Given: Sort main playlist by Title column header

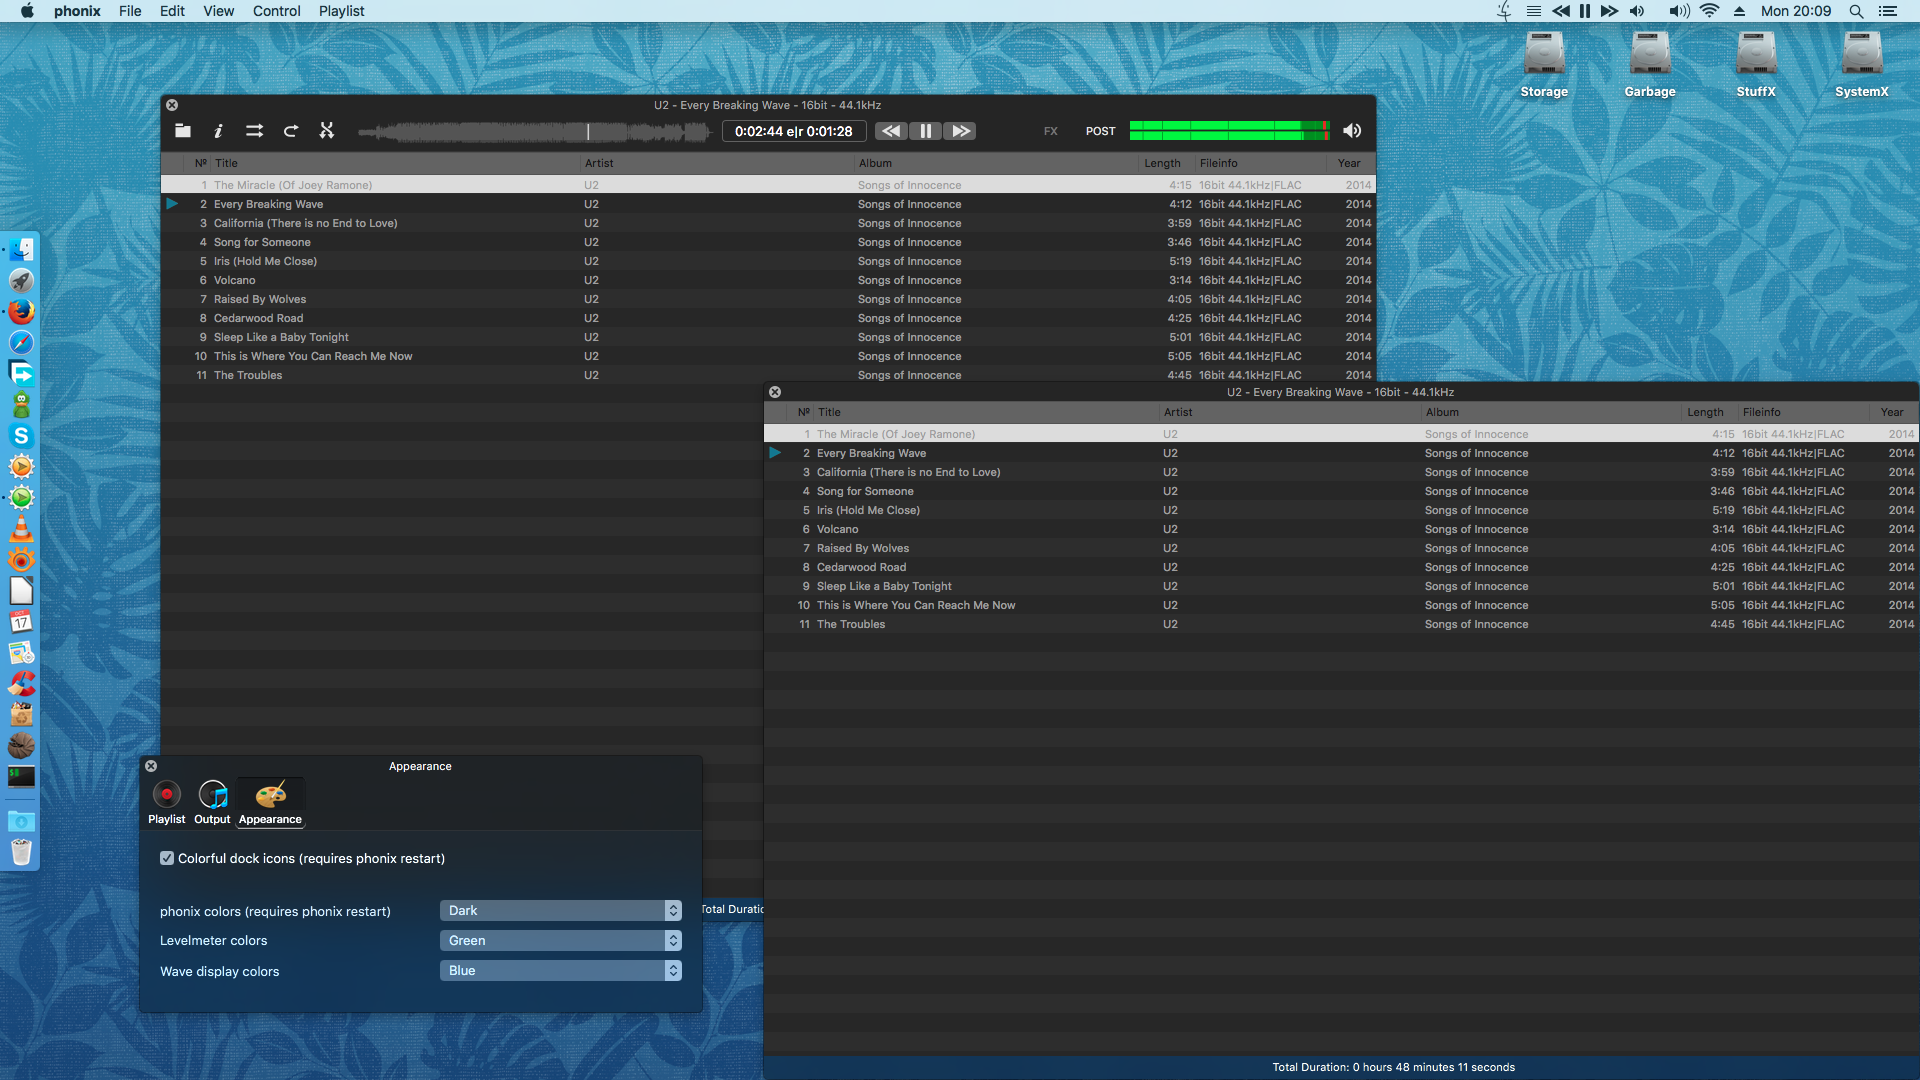Looking at the screenshot, I should tap(395, 163).
